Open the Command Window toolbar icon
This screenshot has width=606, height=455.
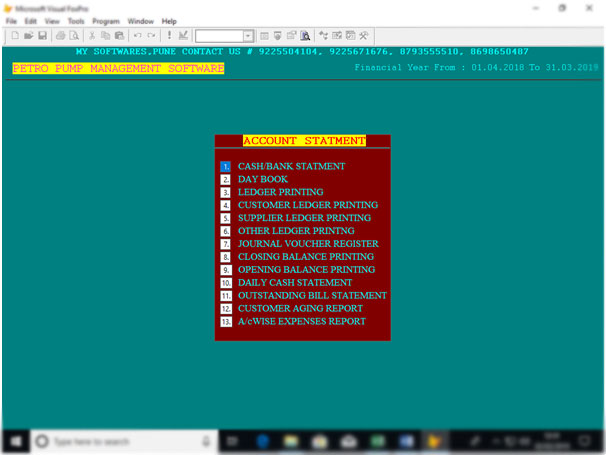pyautogui.click(x=264, y=36)
